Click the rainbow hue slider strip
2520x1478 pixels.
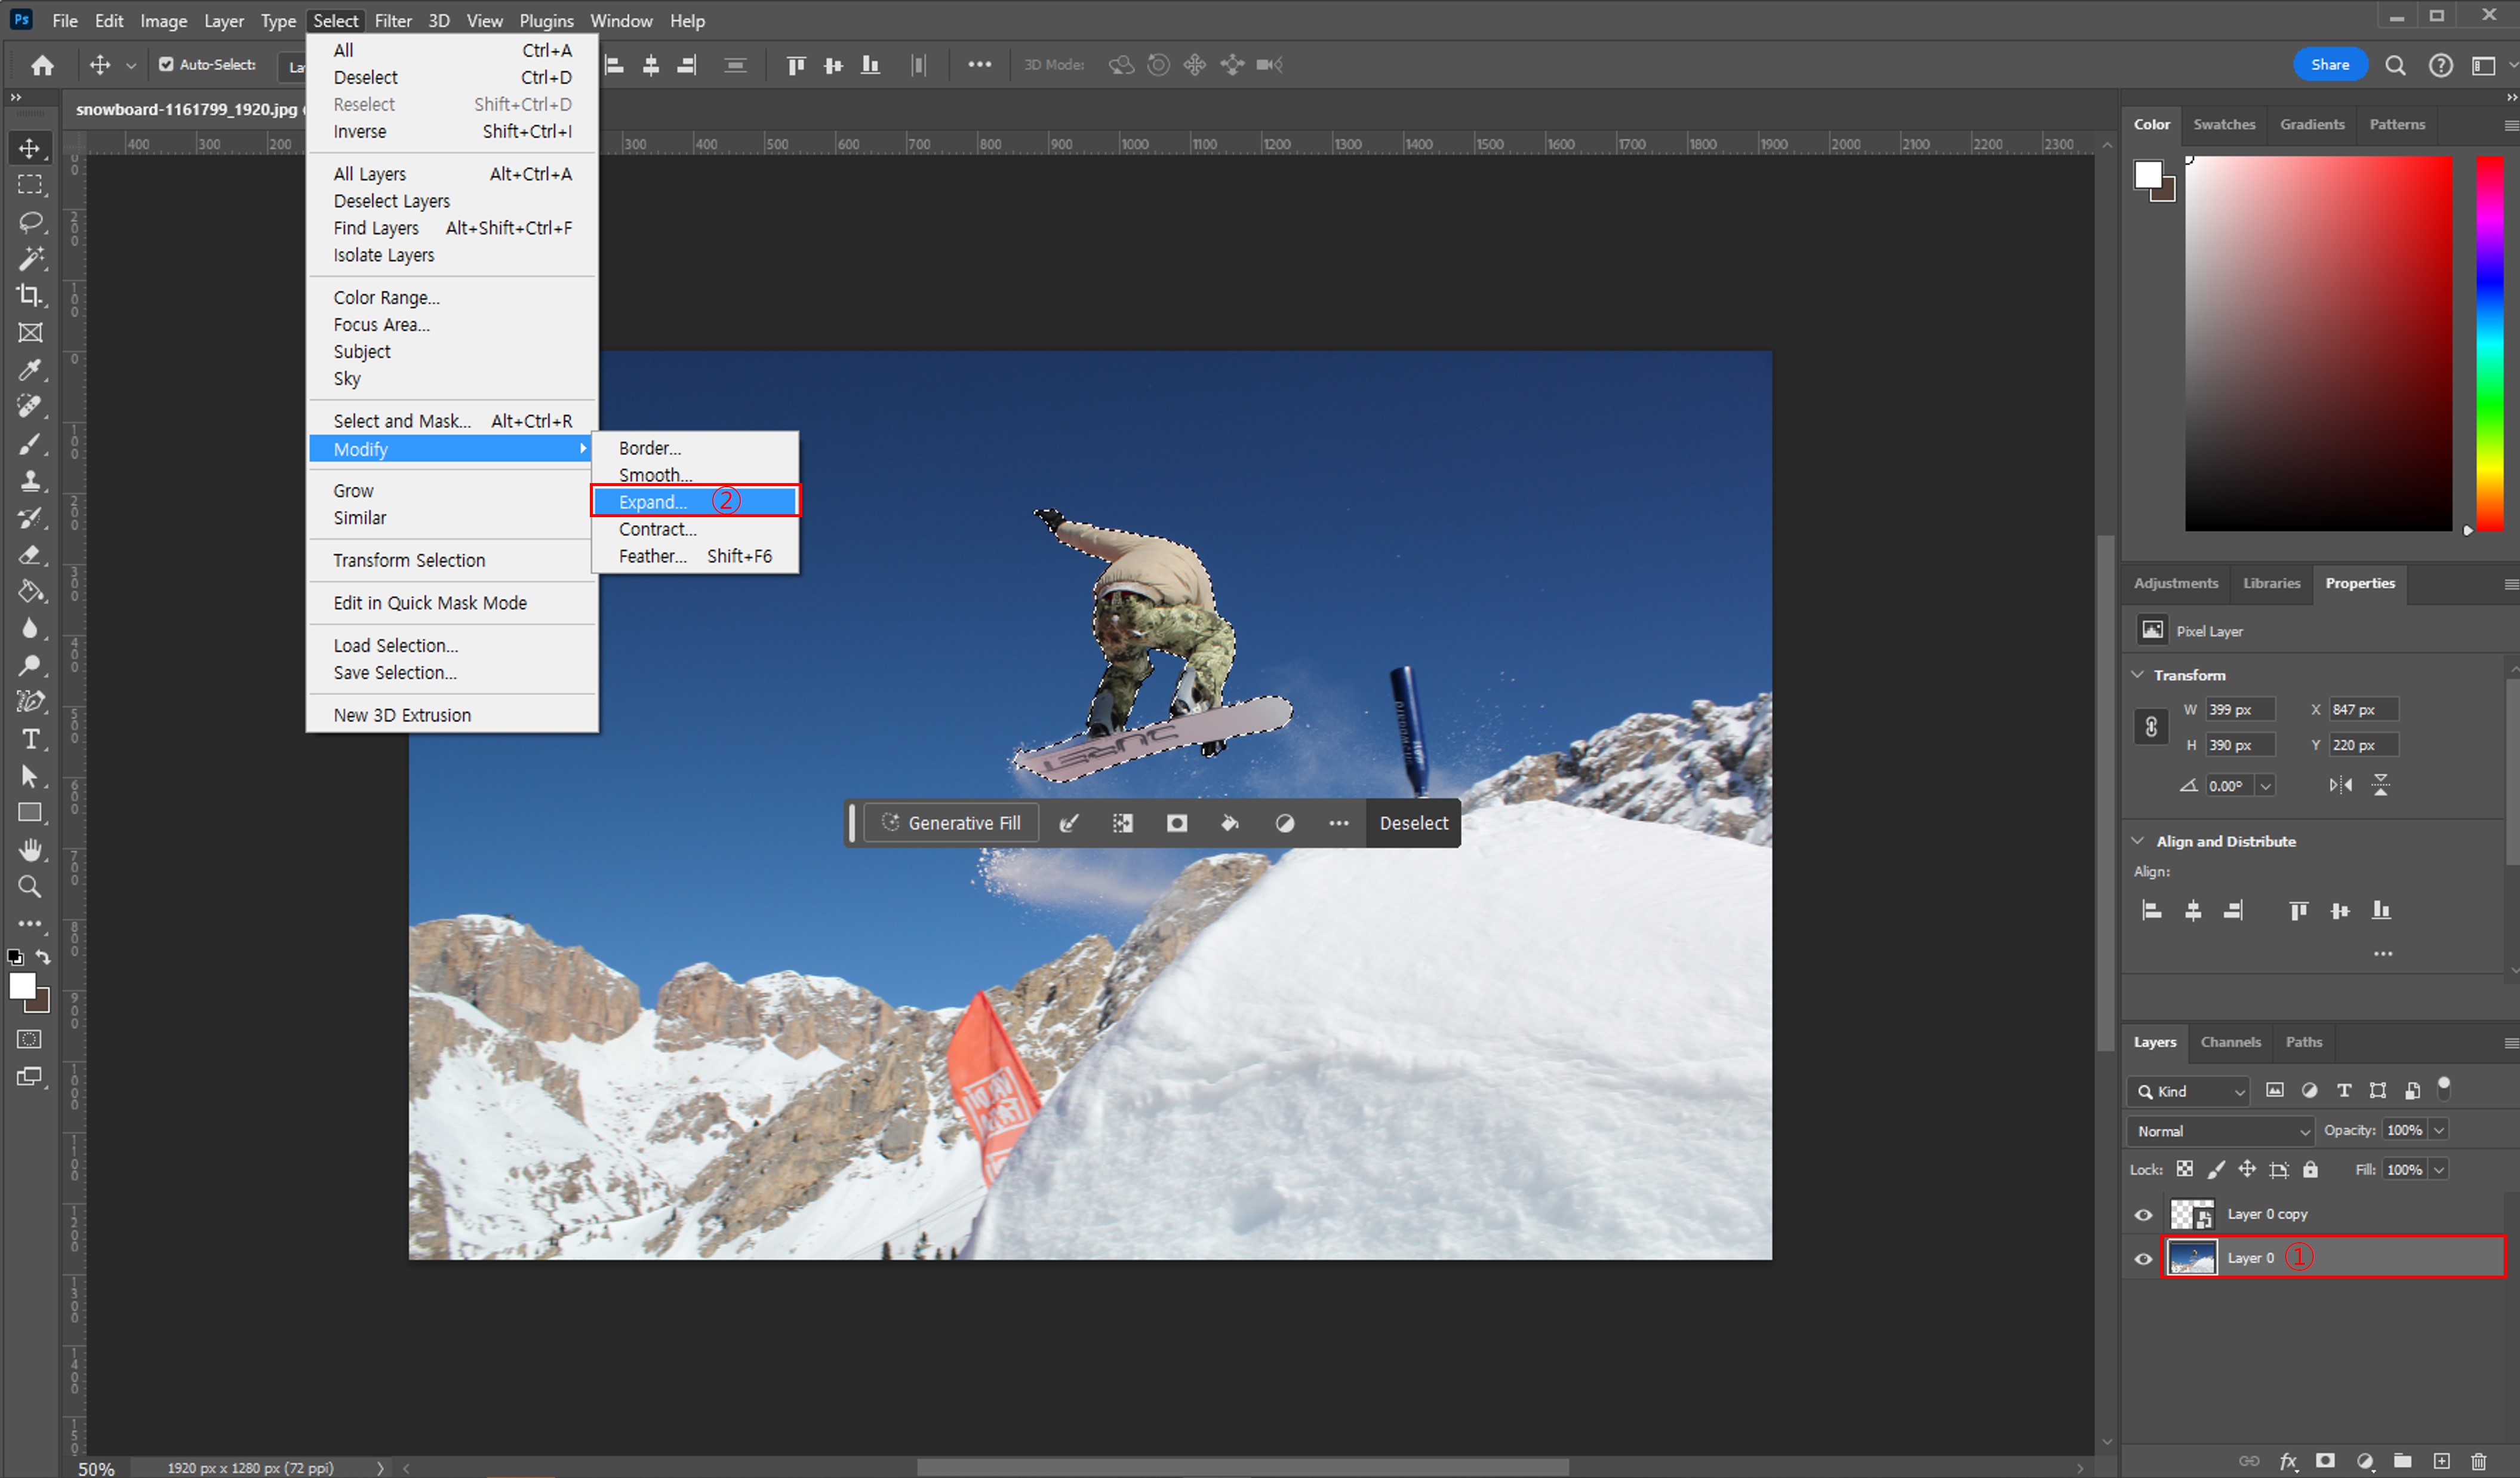[x=2489, y=340]
